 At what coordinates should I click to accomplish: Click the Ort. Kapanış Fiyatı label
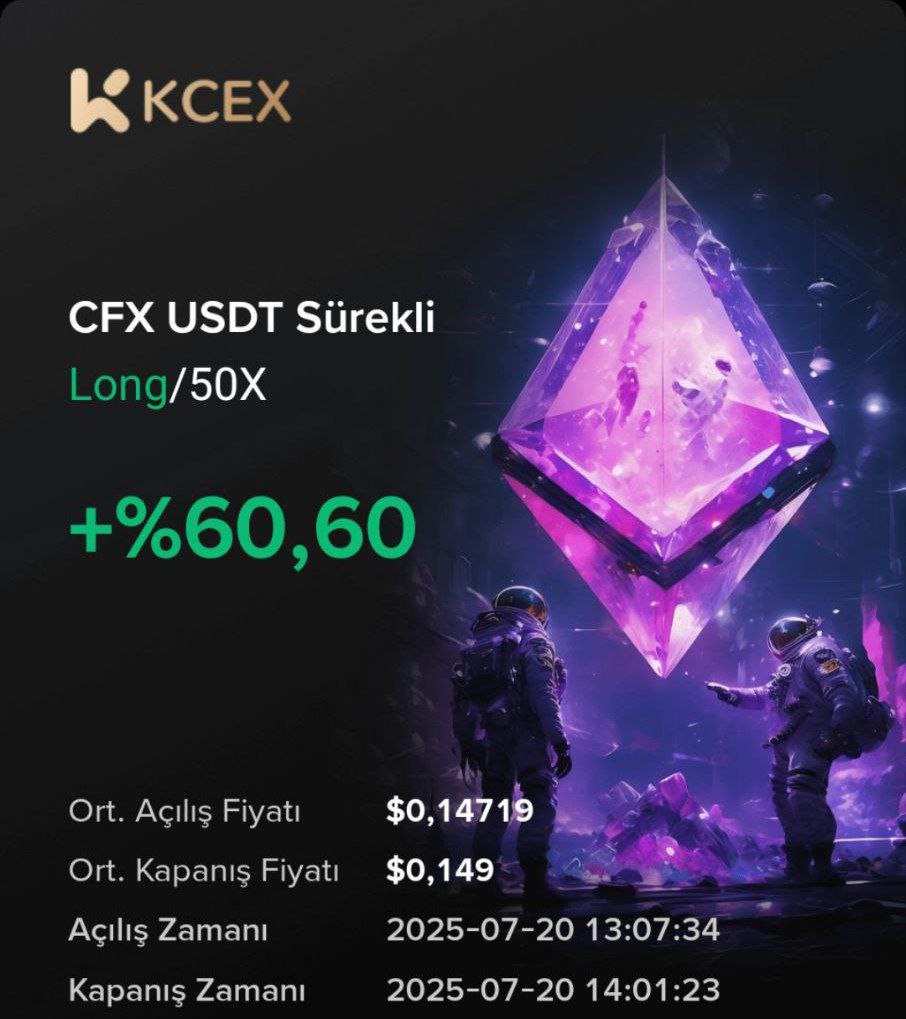(203, 871)
